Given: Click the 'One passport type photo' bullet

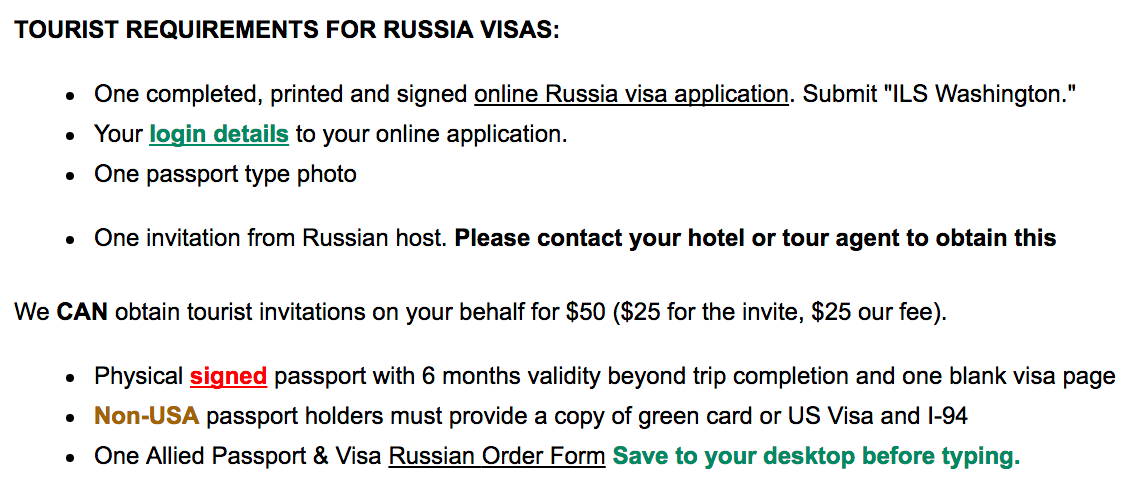Looking at the screenshot, I should 225,175.
